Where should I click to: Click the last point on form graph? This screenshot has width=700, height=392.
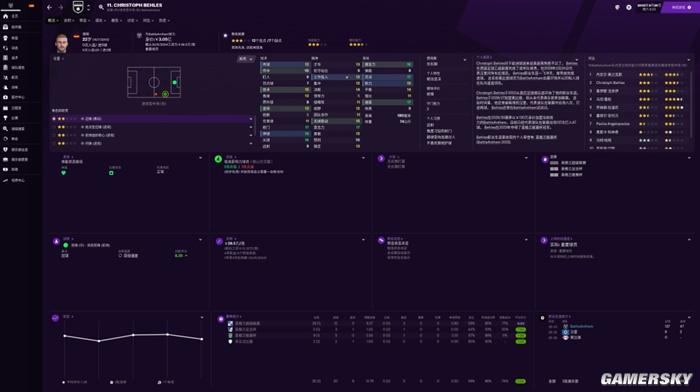(202, 339)
